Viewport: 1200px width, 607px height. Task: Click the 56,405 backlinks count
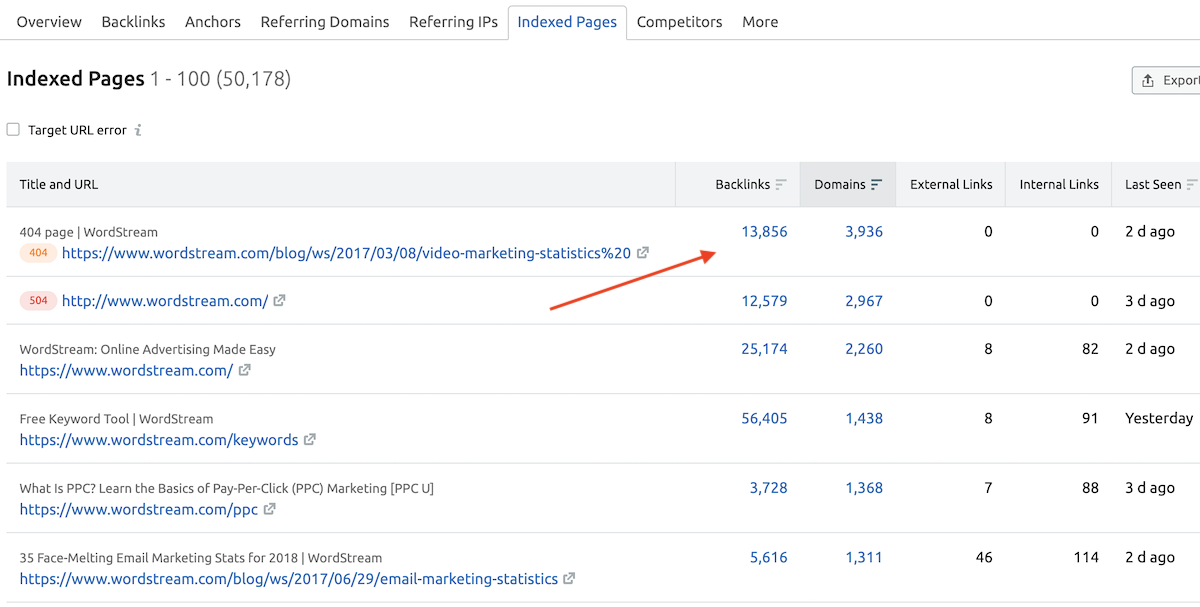tap(765, 418)
